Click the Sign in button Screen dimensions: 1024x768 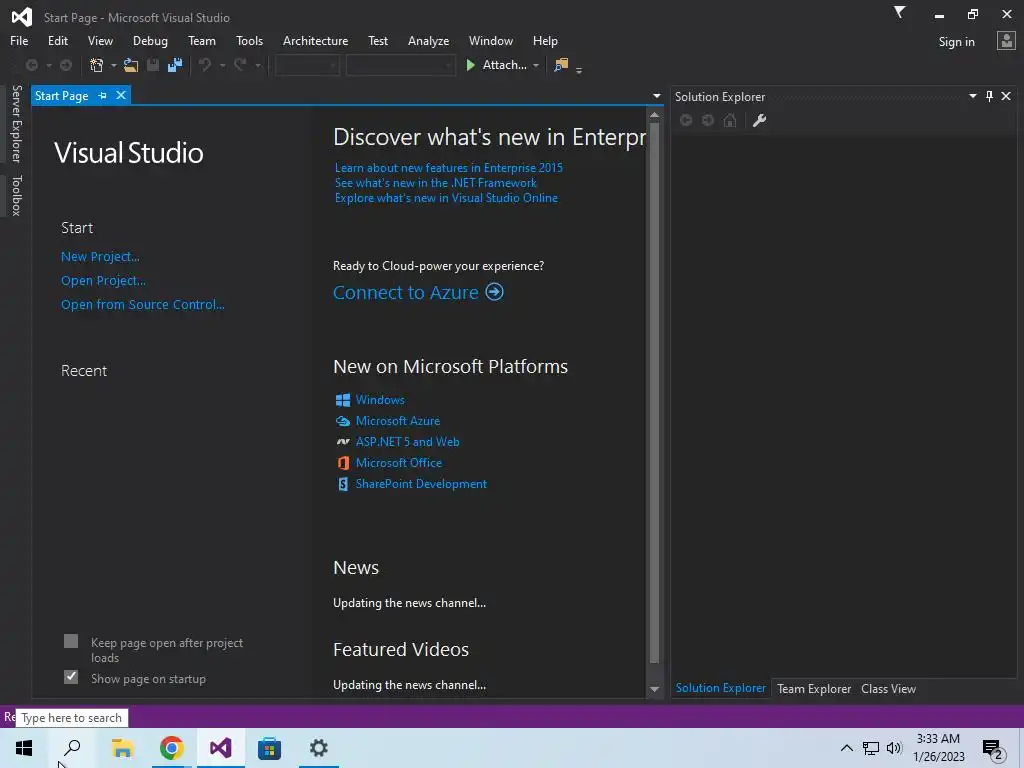tap(956, 41)
